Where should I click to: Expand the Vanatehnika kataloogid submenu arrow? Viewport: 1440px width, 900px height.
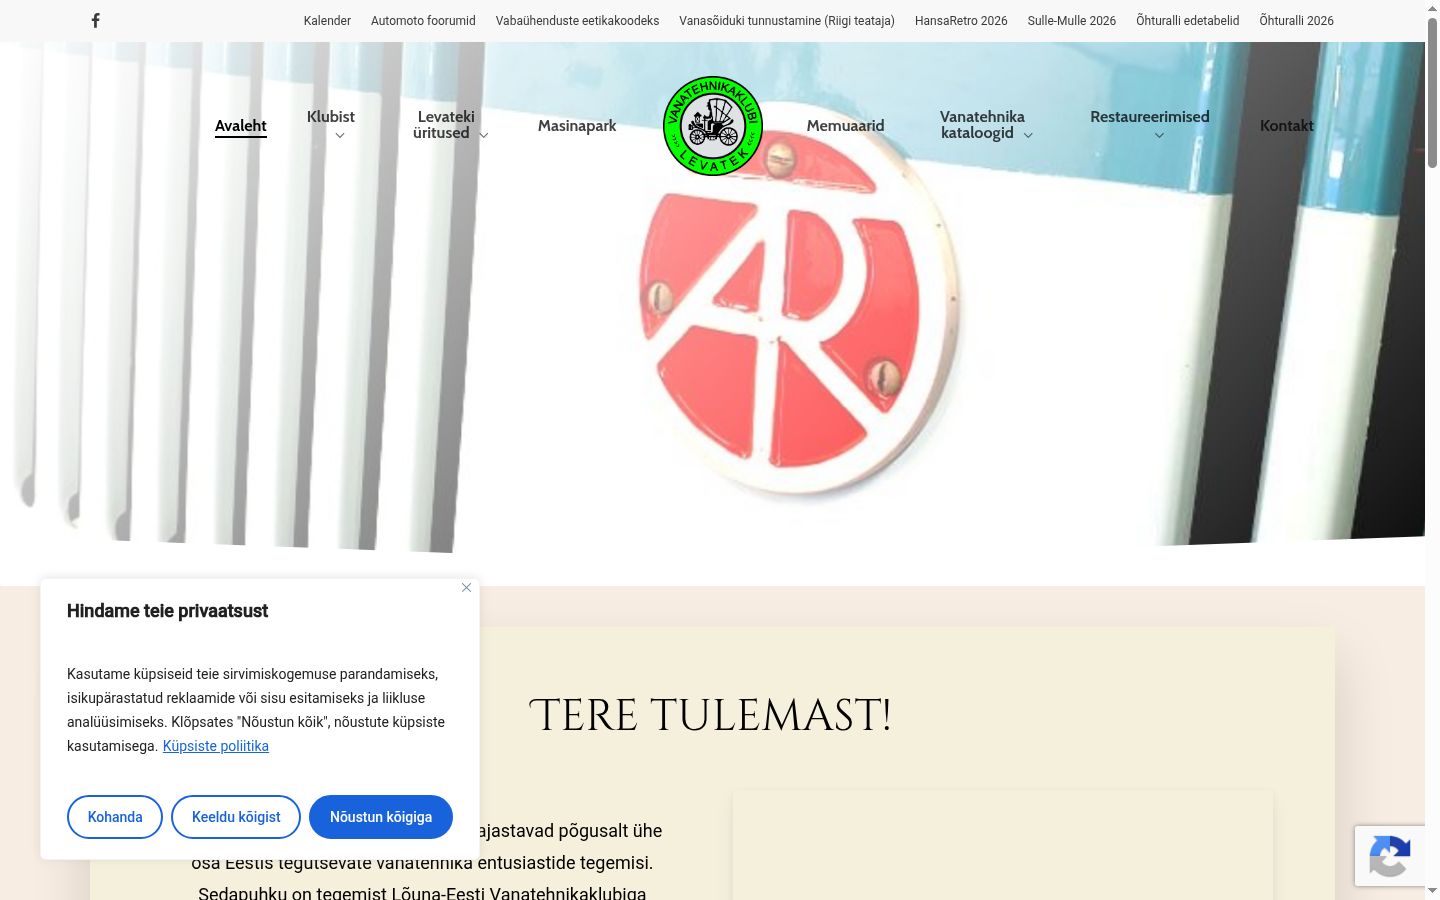point(1028,135)
